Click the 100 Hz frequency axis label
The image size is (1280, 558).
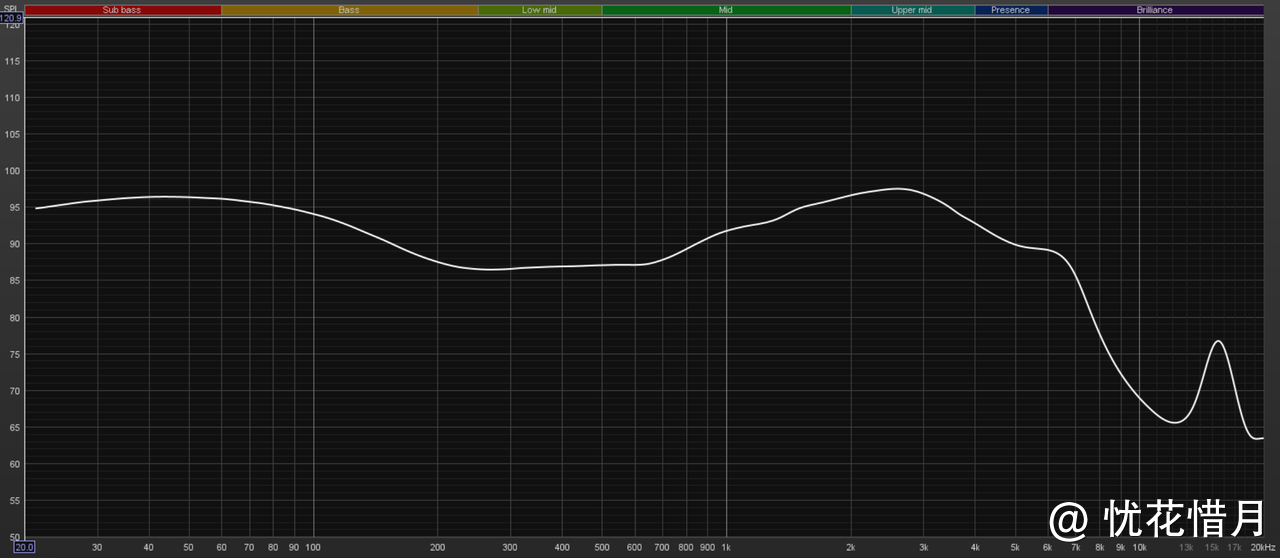(313, 547)
